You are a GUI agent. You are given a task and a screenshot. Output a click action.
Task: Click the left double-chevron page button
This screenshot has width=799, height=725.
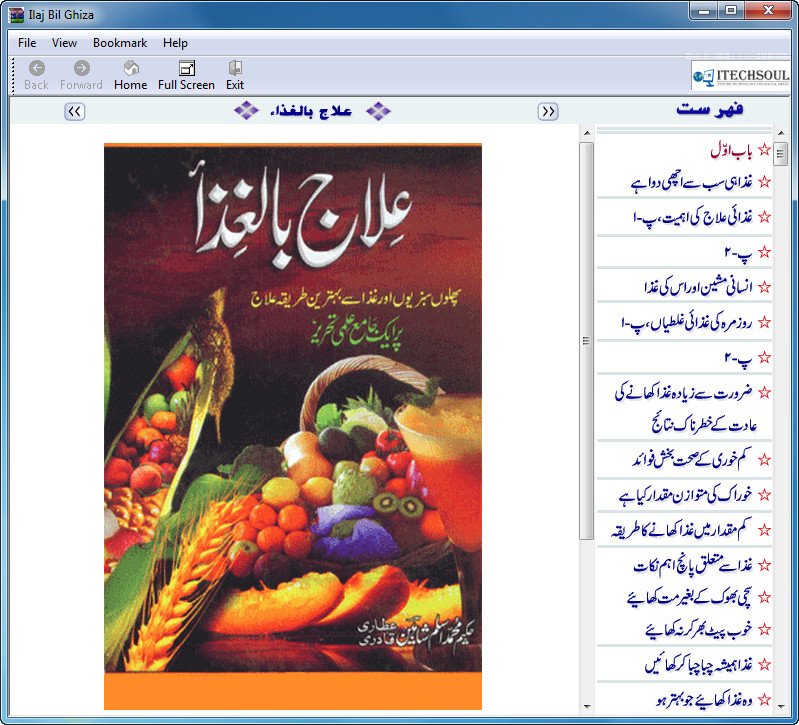click(74, 111)
